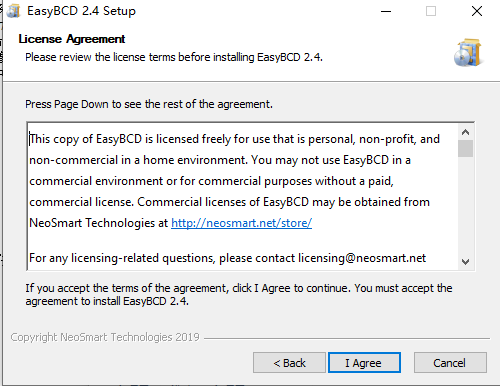Click the EasyBCD setup icon in title bar
Viewport: 500px width, 386px height.
[13, 11]
